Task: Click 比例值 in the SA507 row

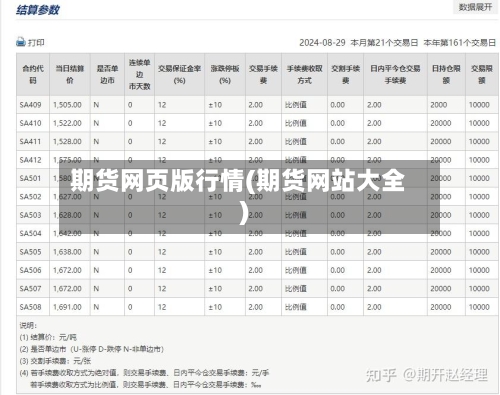Action: (296, 288)
